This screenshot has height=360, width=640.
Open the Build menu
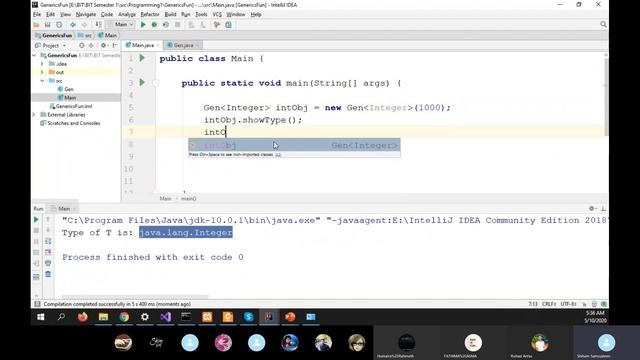pyautogui.click(x=170, y=14)
